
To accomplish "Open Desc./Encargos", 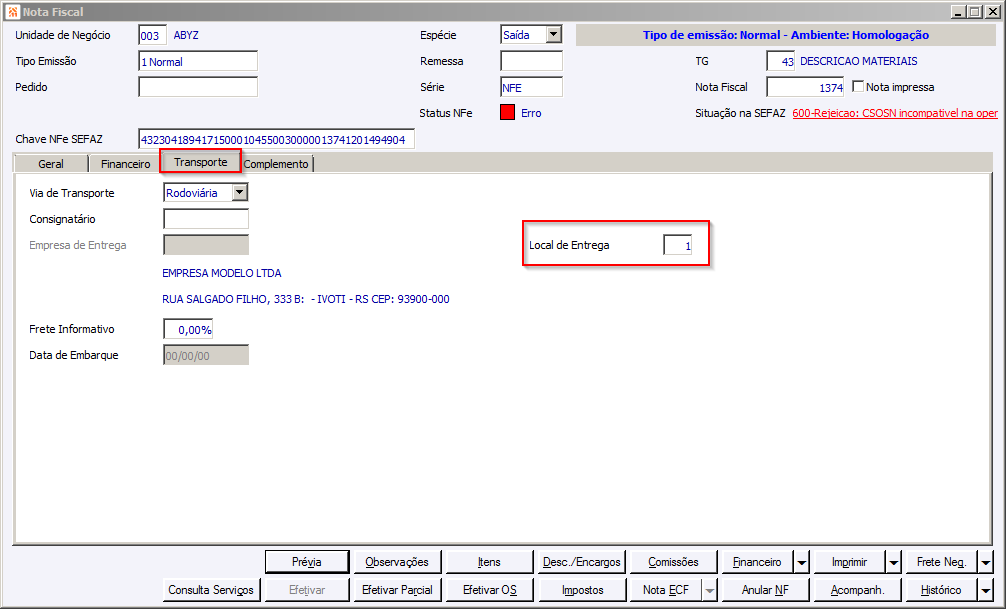I will pyautogui.click(x=581, y=562).
